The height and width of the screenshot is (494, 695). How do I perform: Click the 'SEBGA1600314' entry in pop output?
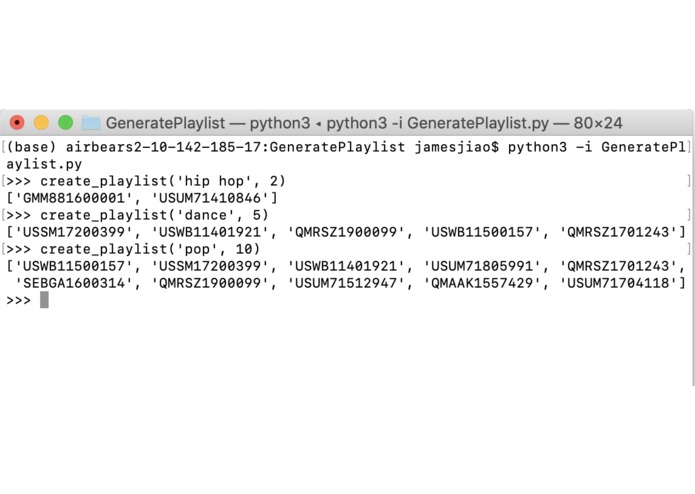(x=74, y=283)
